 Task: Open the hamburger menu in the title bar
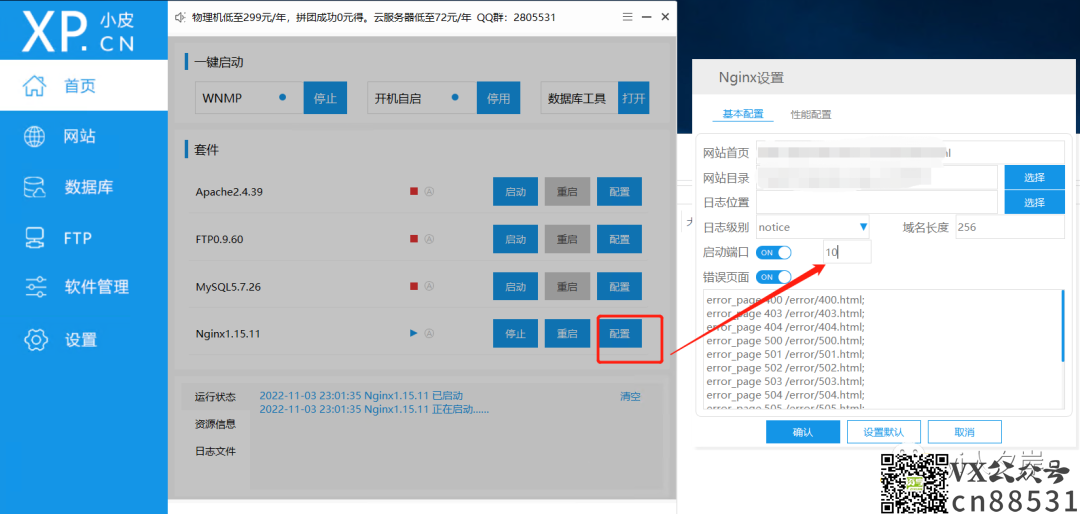627,17
